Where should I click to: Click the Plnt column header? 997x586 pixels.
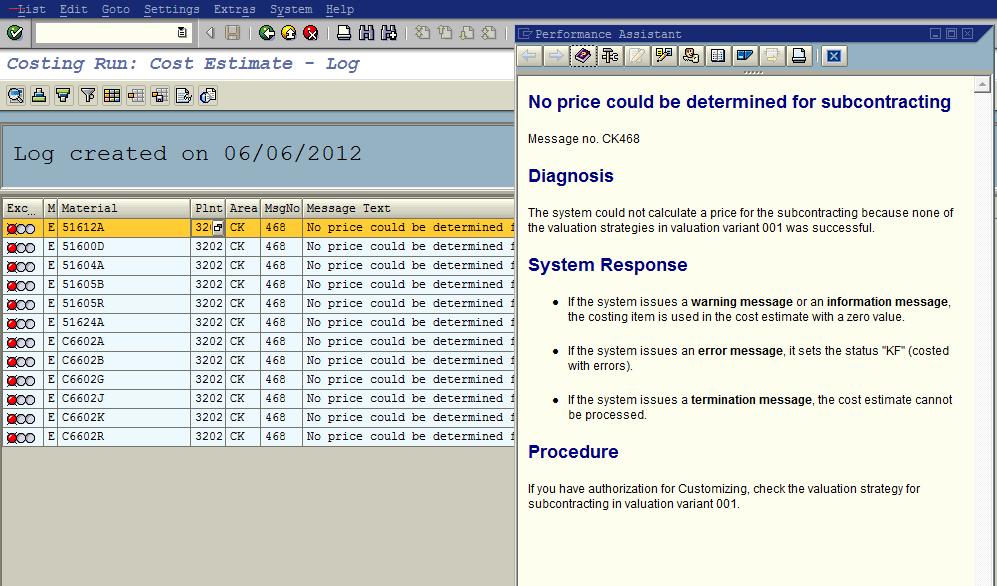coord(209,208)
